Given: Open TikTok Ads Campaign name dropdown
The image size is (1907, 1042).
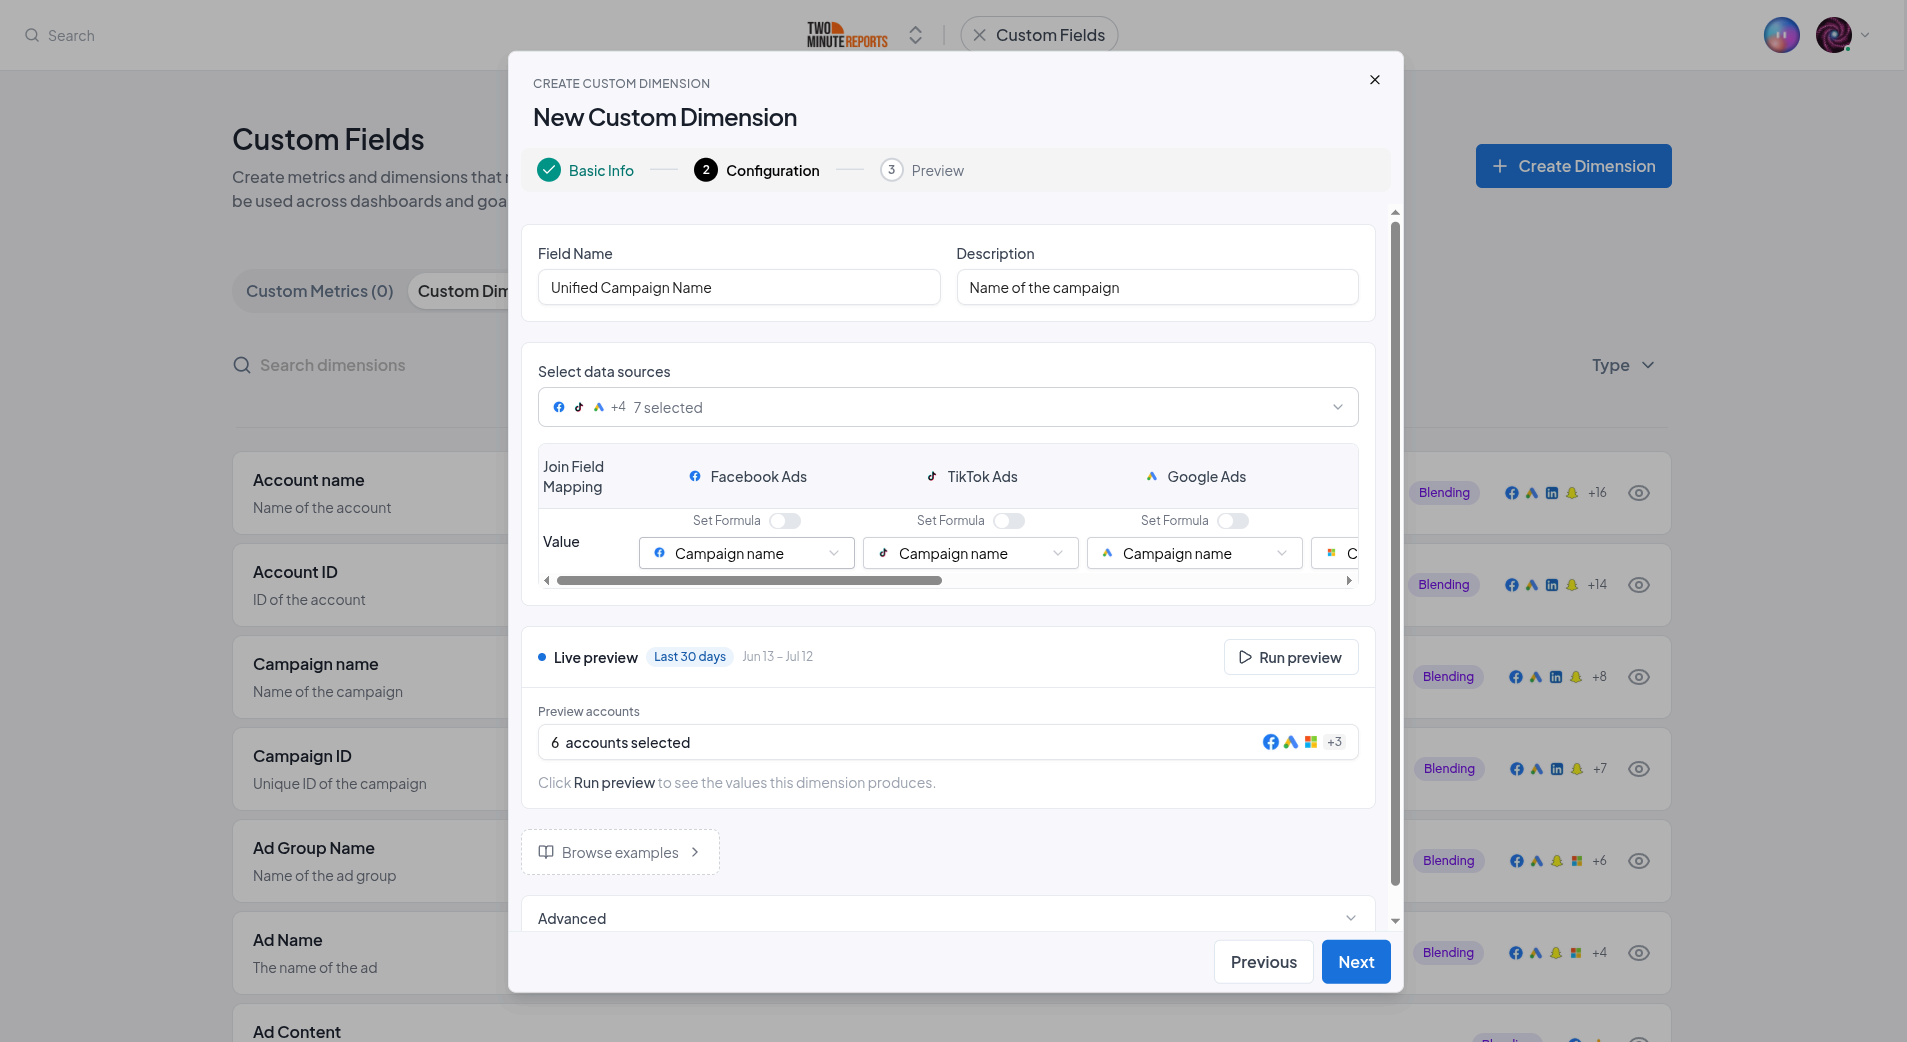Looking at the screenshot, I should [971, 553].
